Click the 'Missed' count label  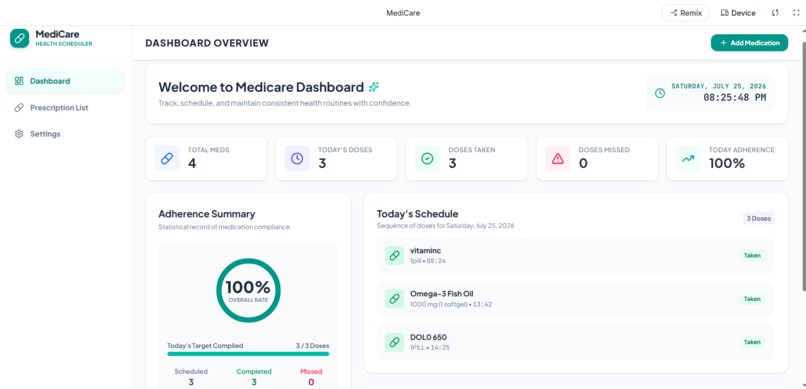point(311,372)
